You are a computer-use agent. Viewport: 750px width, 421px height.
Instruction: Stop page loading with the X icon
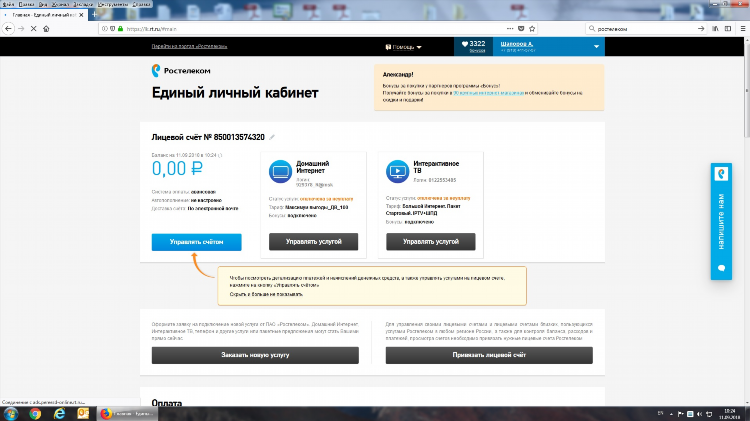pos(33,29)
